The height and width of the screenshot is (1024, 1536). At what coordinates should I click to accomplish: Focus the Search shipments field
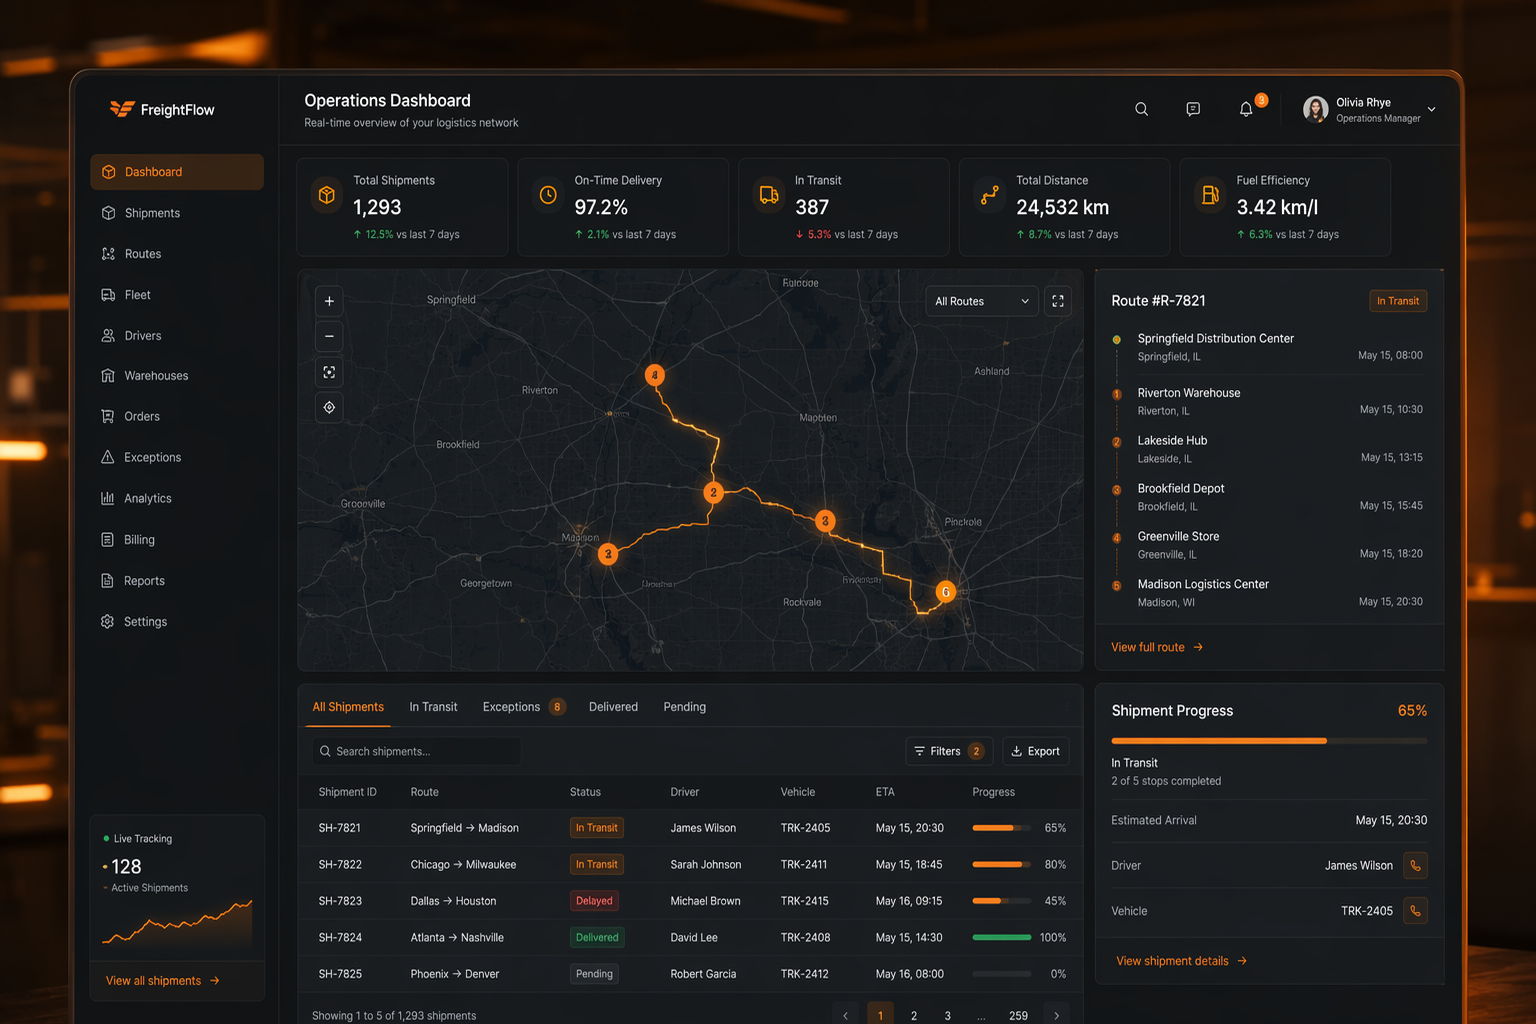coord(415,751)
